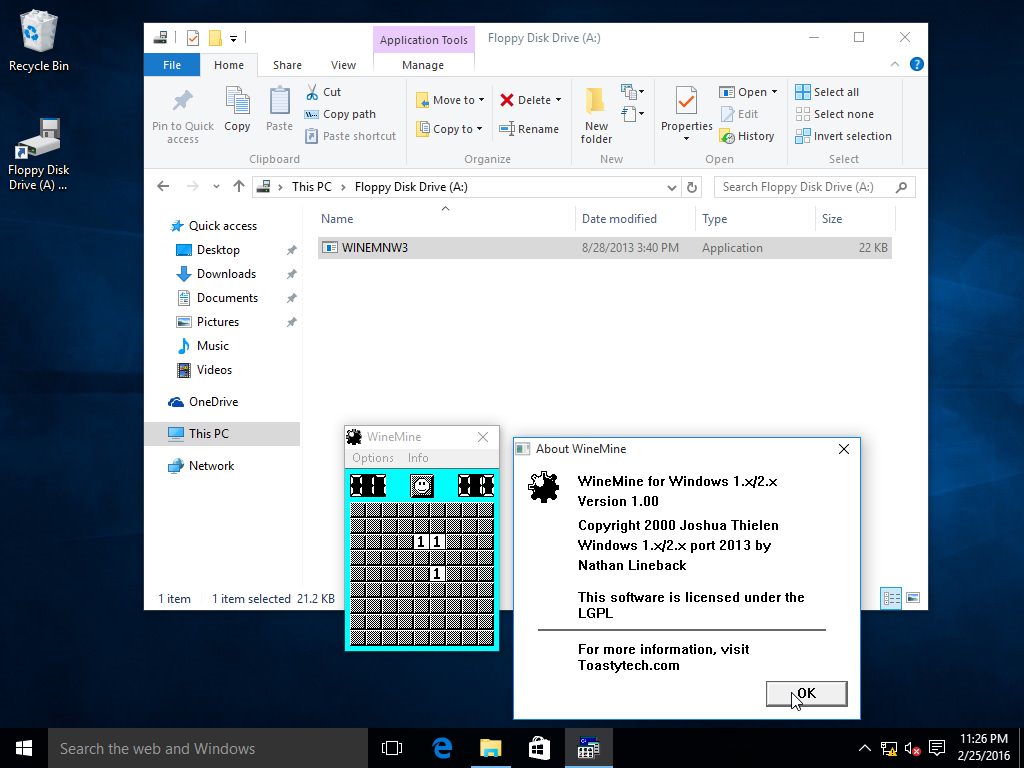Expand the Properties dropdown arrow
The image size is (1024, 768).
[x=686, y=138]
